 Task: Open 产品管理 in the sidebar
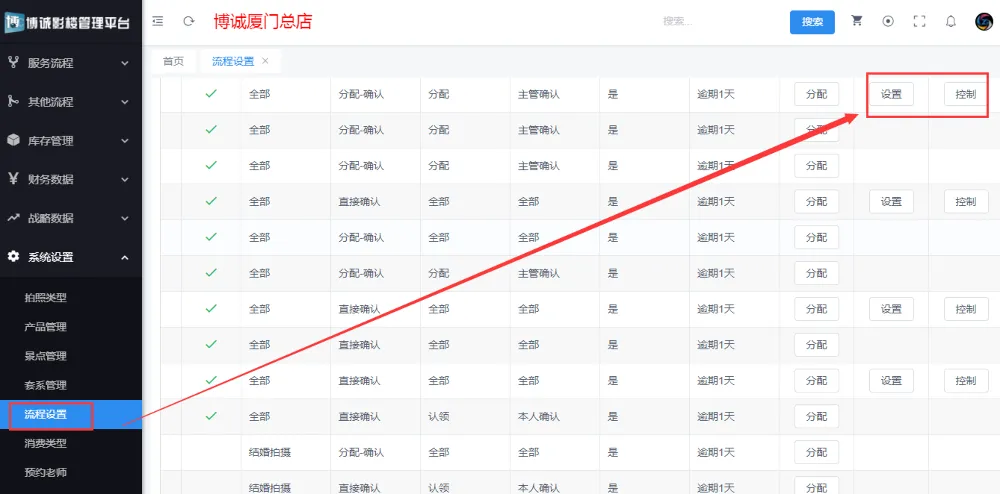pyautogui.click(x=46, y=327)
